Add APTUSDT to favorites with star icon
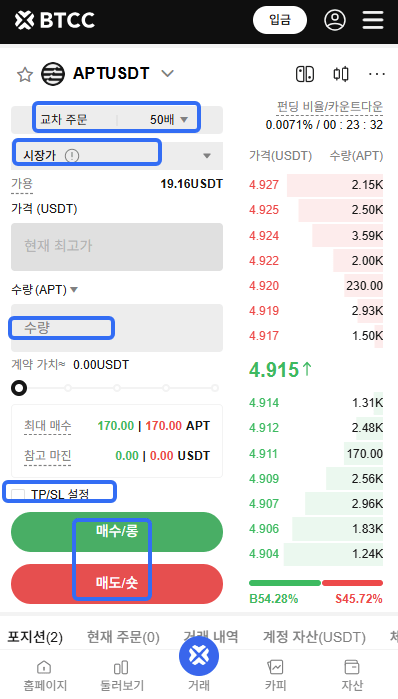 [25, 74]
